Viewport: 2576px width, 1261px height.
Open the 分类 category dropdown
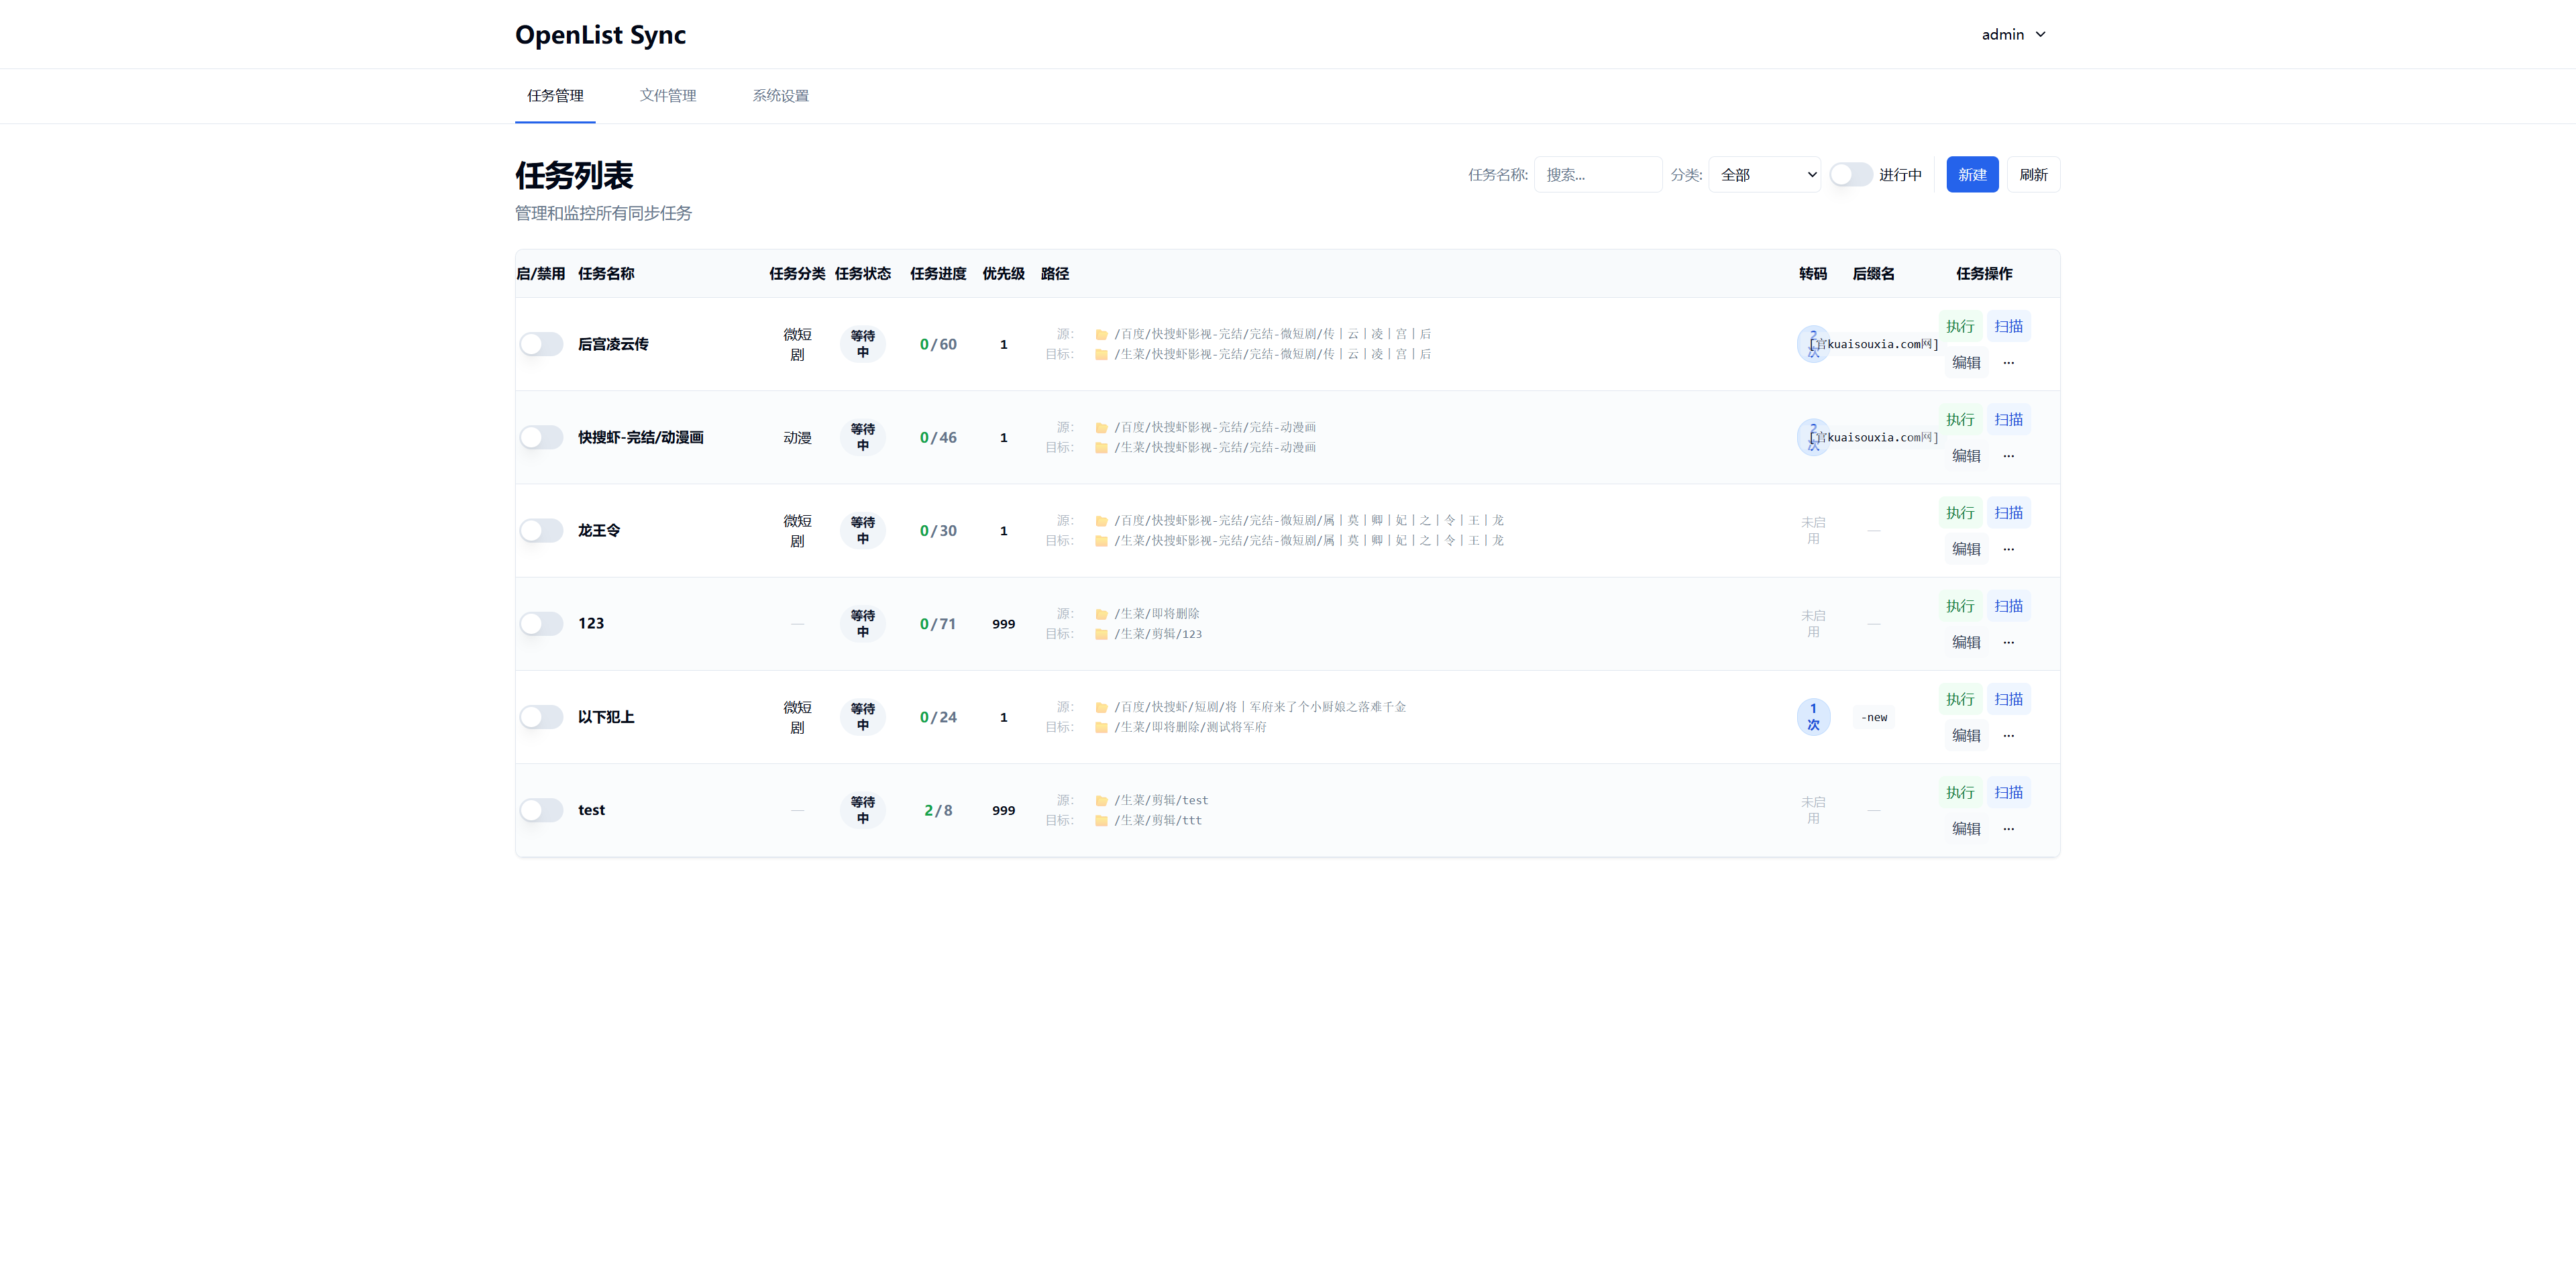pyautogui.click(x=1765, y=175)
